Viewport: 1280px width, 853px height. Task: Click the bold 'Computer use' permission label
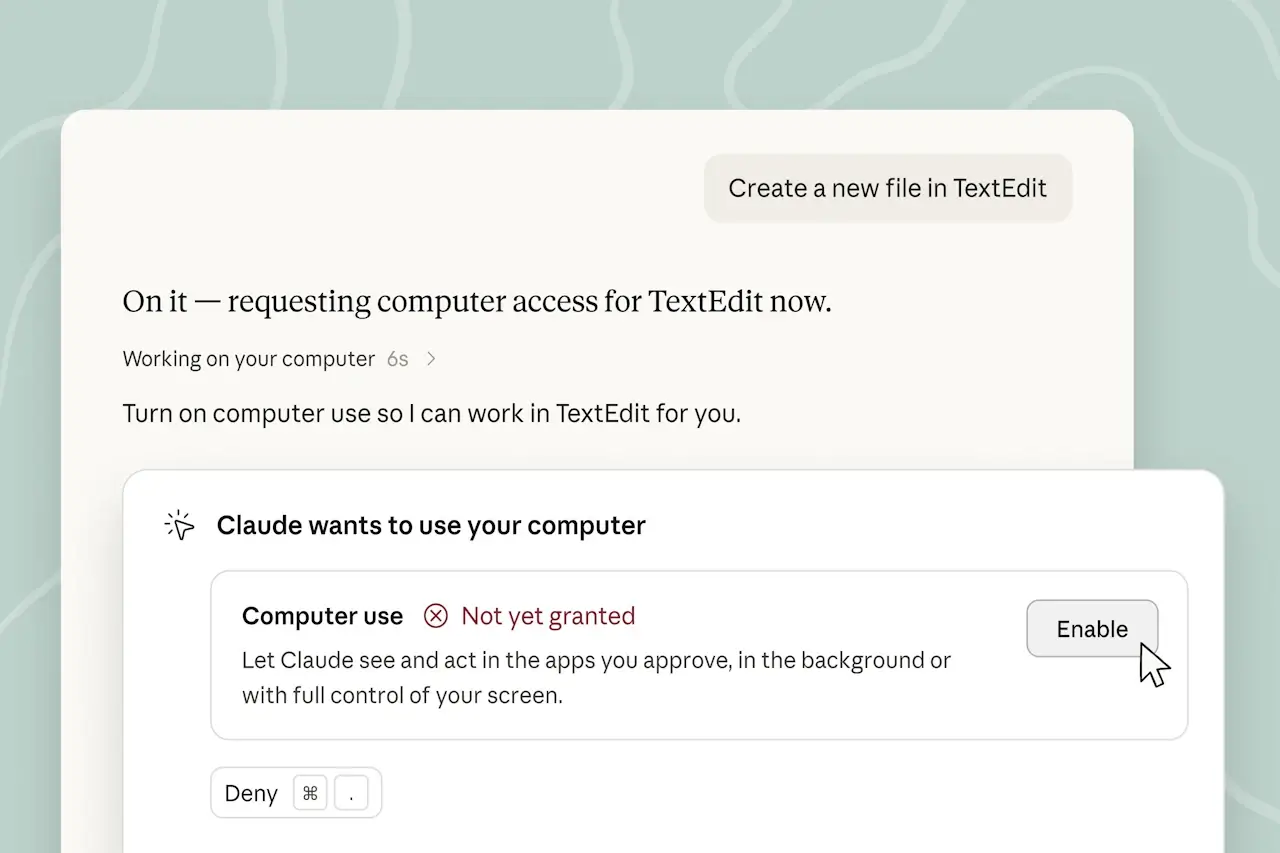322,616
